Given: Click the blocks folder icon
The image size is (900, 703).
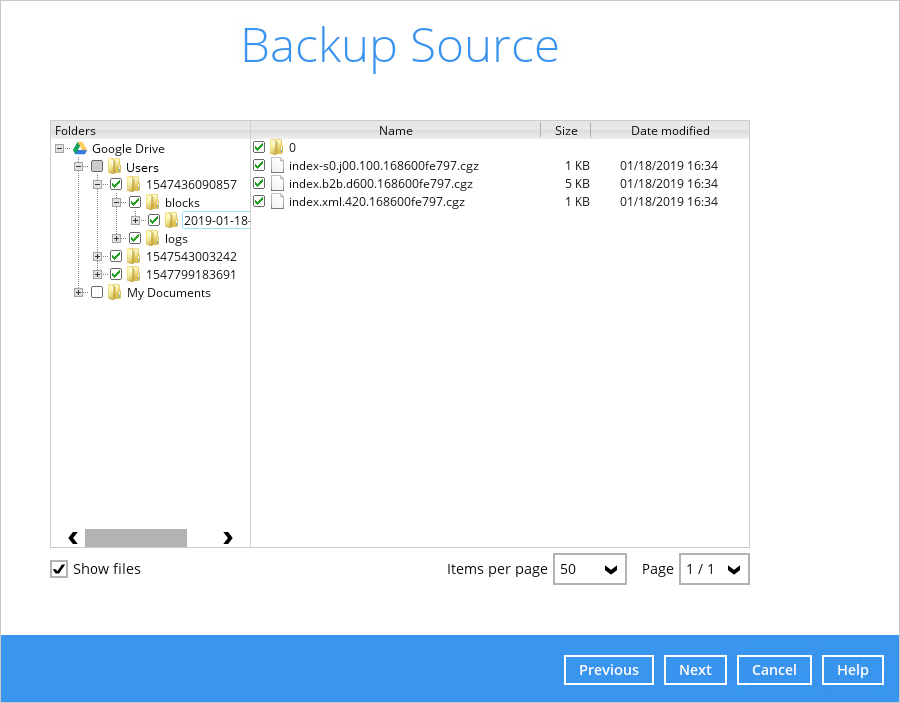Looking at the screenshot, I should (153, 203).
